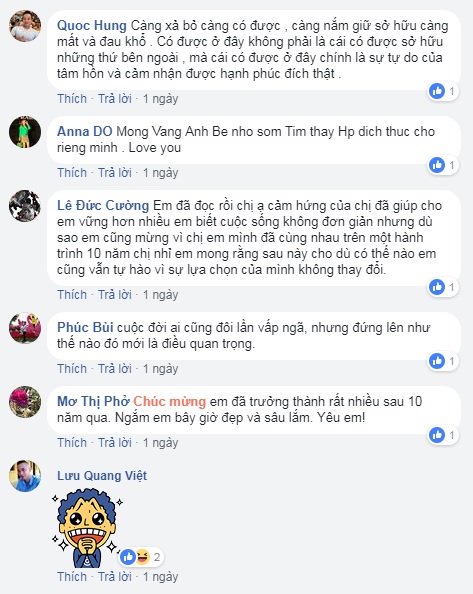Open the like reaction on Quoc Hung's comment
473x594 pixels.
pyautogui.click(x=443, y=91)
